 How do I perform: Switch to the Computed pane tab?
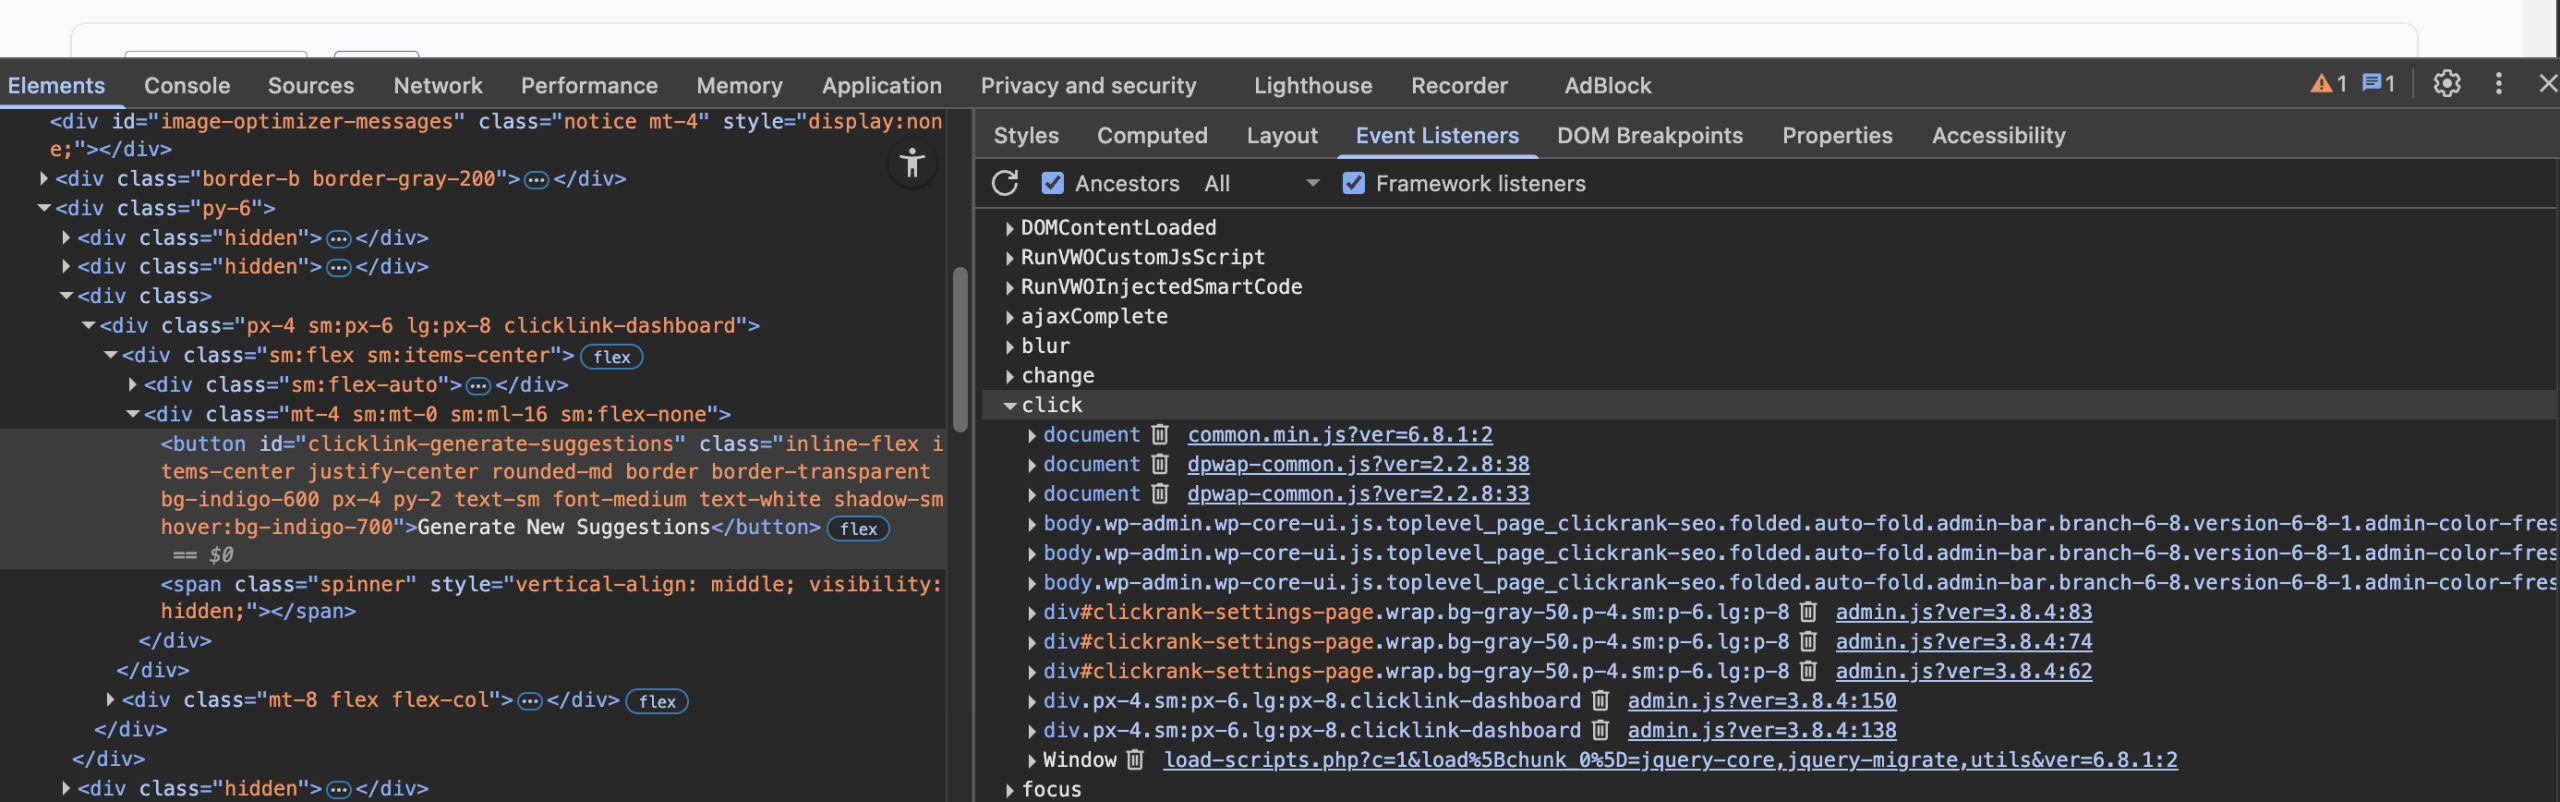point(1152,136)
